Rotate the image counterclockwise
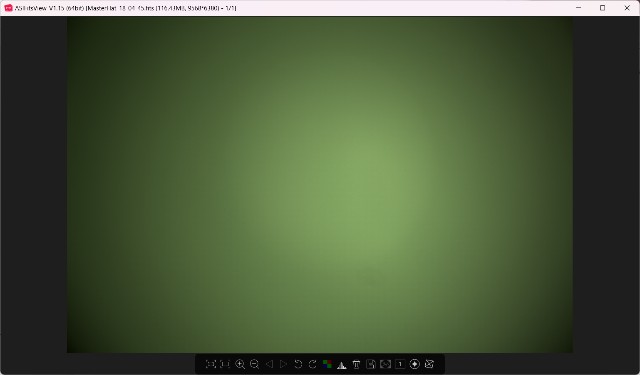This screenshot has width=640, height=375. [x=298, y=364]
